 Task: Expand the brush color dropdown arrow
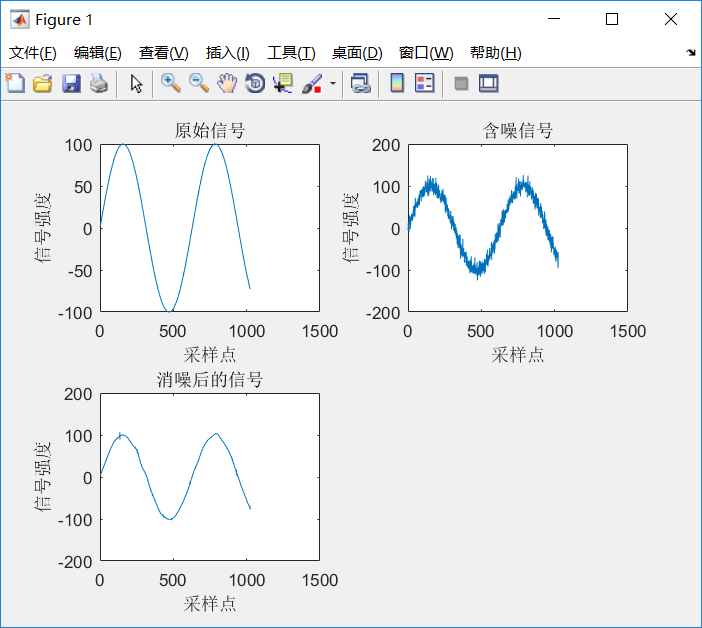tap(333, 84)
